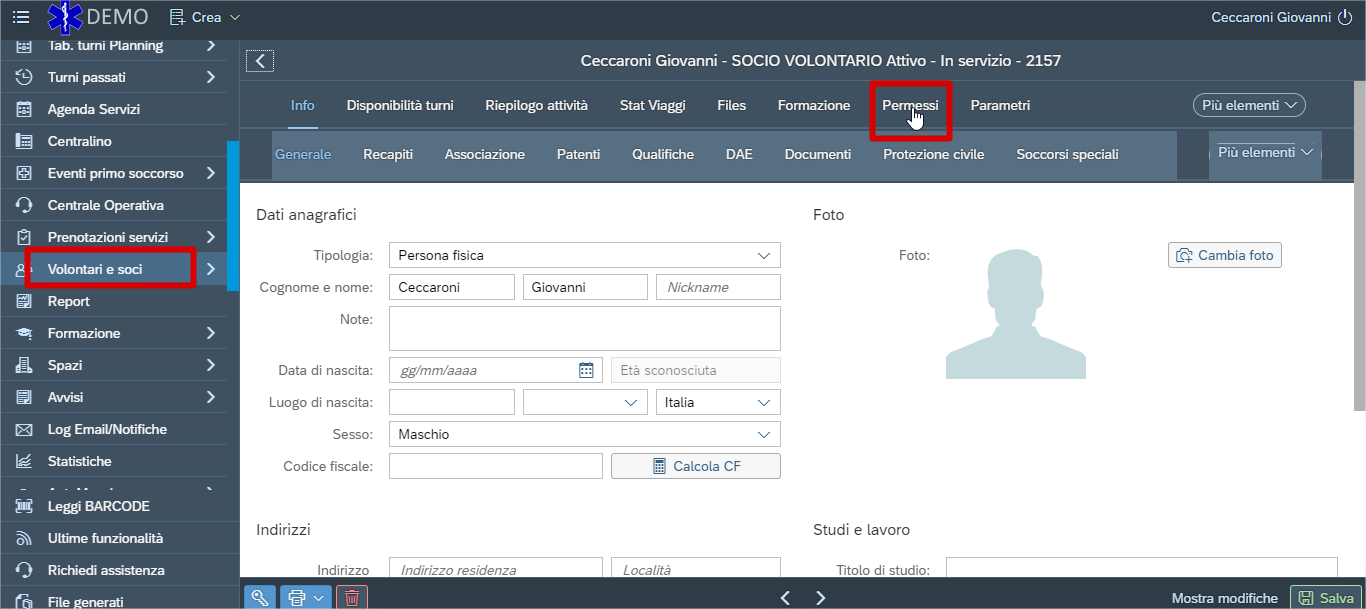Click the Calcola CF button

pos(696,466)
